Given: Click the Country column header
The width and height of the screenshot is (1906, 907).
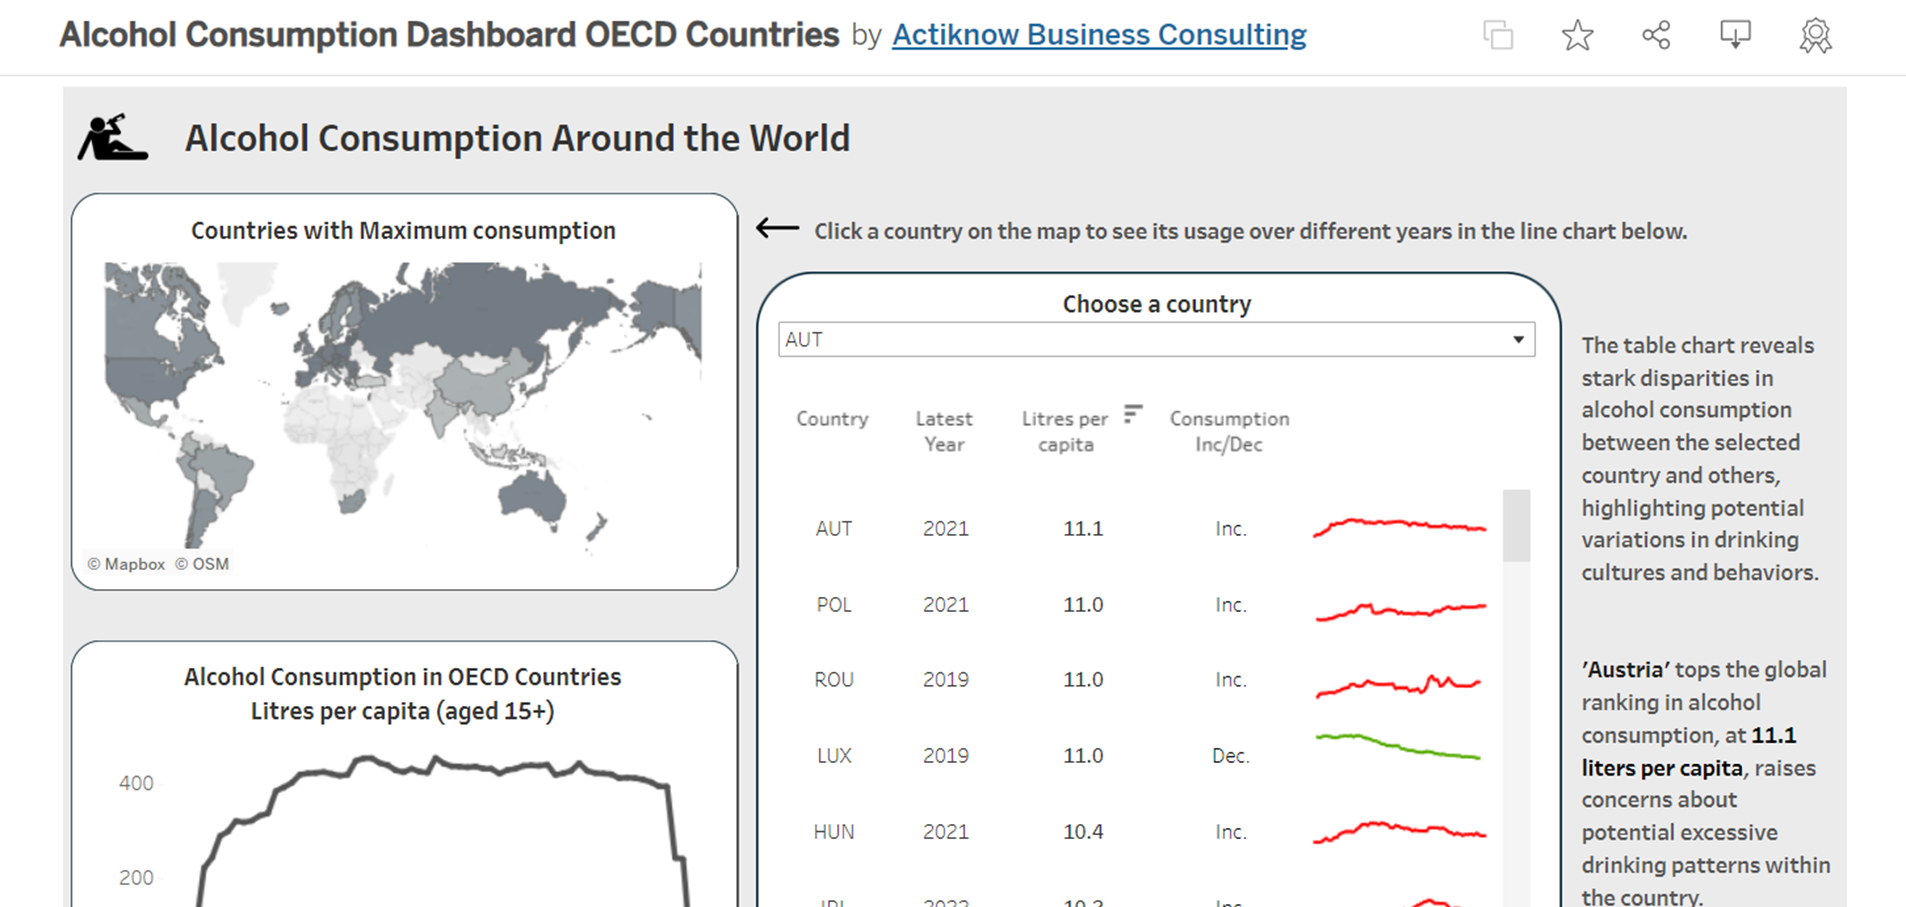Looking at the screenshot, I should (832, 419).
